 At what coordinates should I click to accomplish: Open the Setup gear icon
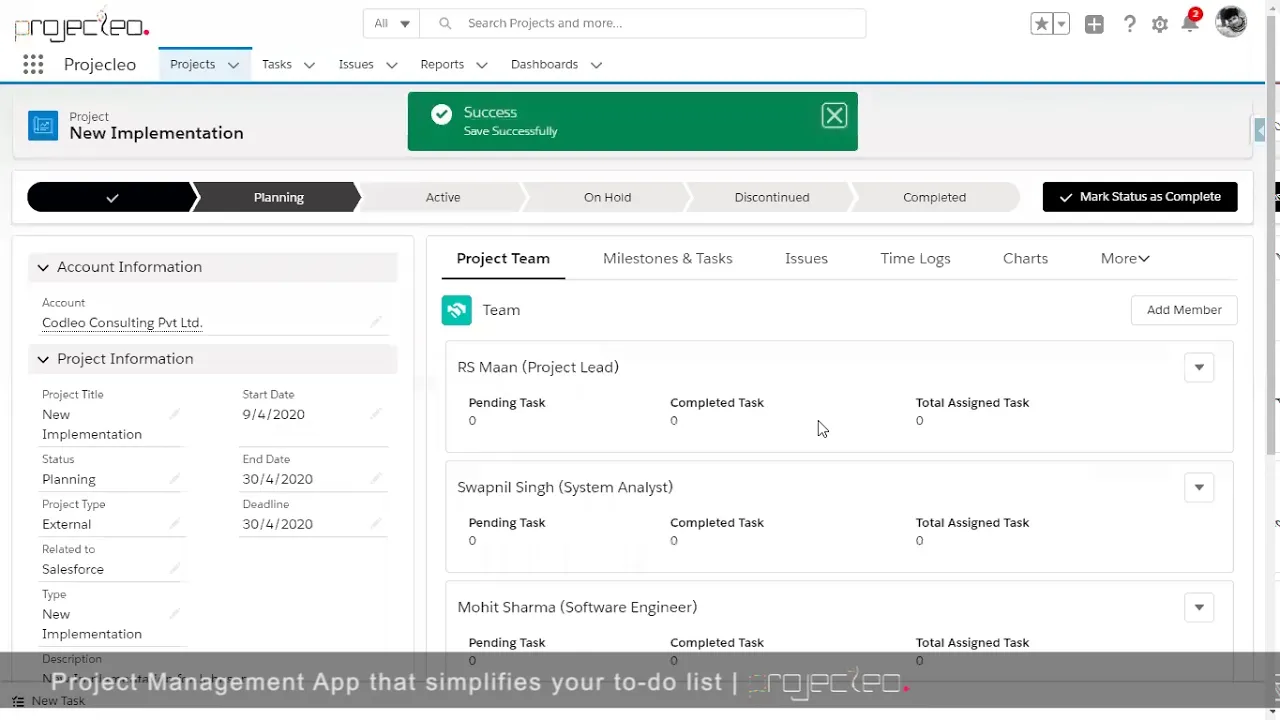1160,24
